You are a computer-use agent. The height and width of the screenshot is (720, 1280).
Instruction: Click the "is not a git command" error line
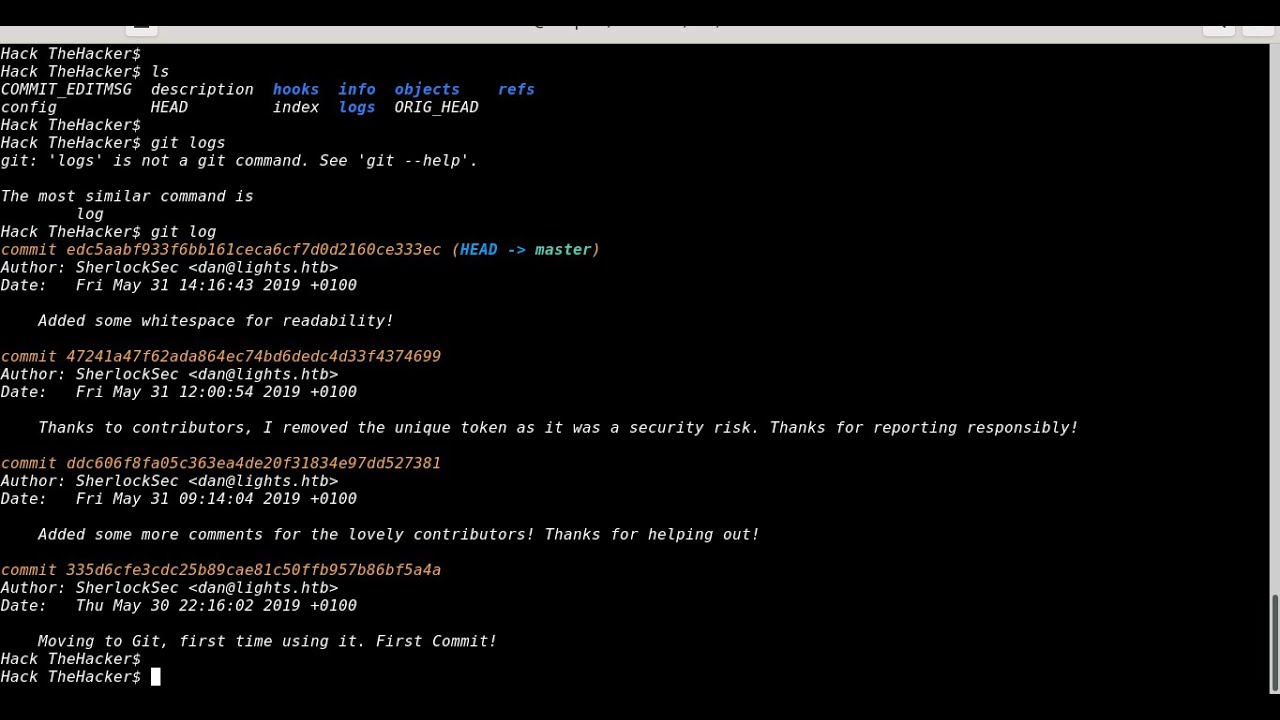239,160
